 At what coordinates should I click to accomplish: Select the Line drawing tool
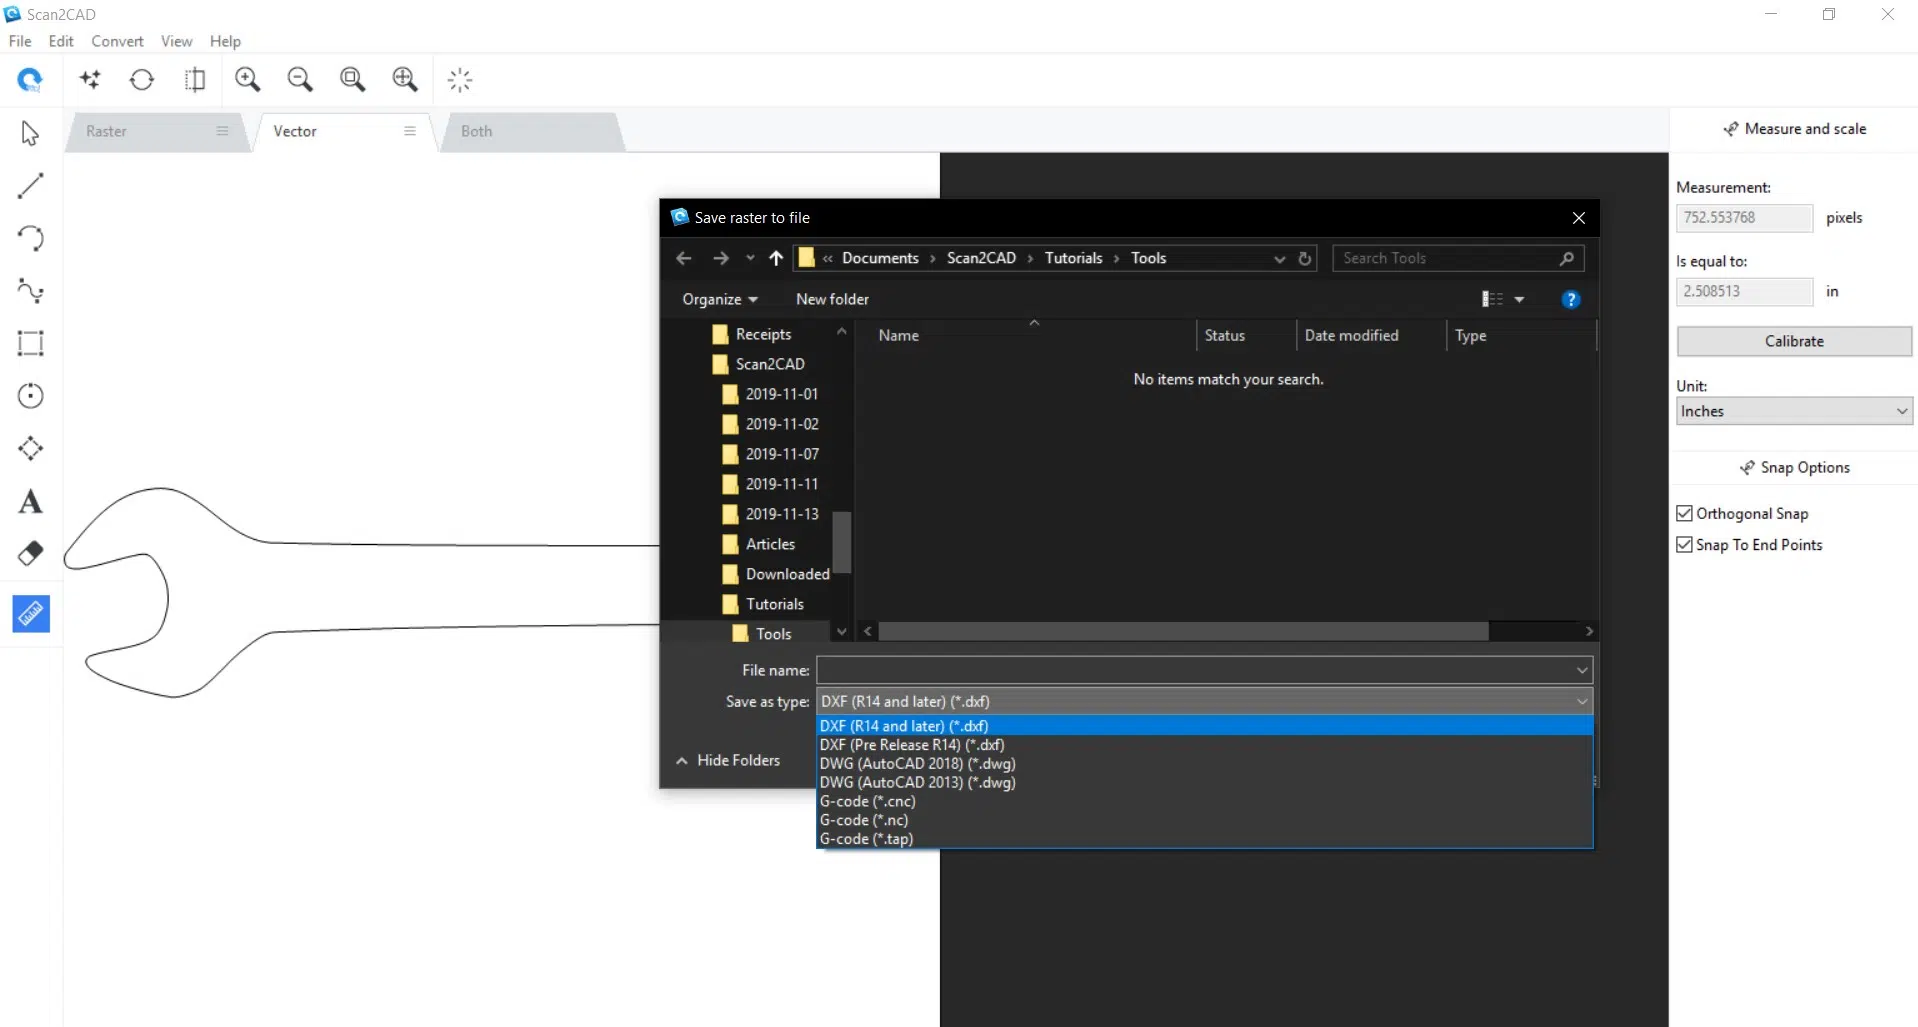[x=30, y=185]
